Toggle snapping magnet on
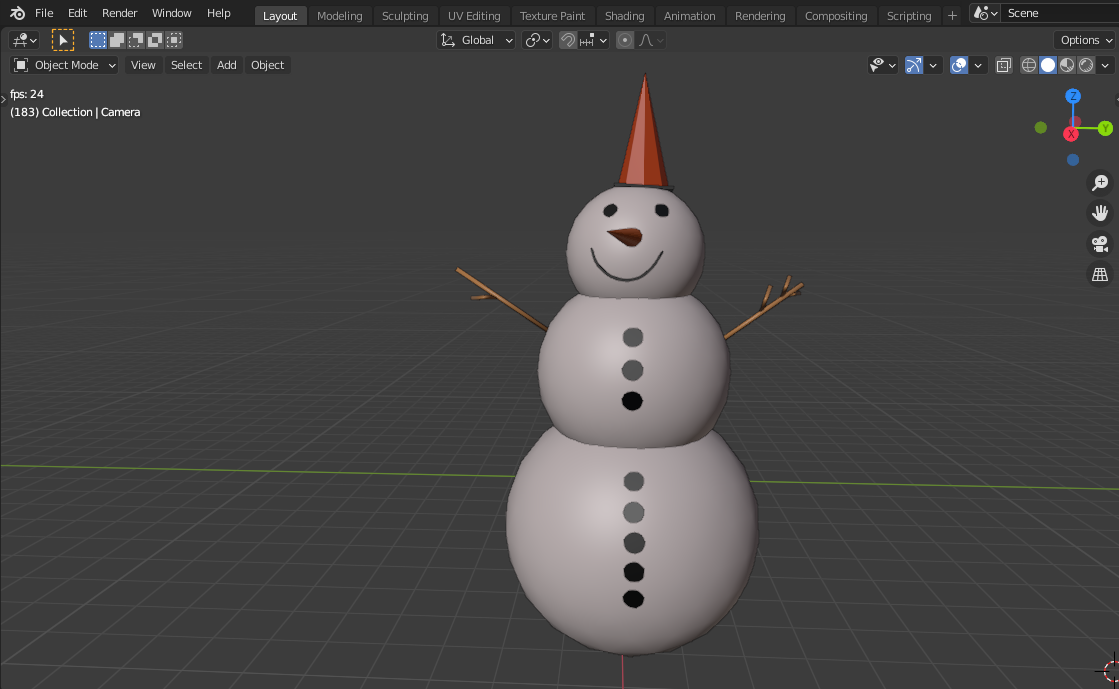The image size is (1119, 689). [x=567, y=40]
